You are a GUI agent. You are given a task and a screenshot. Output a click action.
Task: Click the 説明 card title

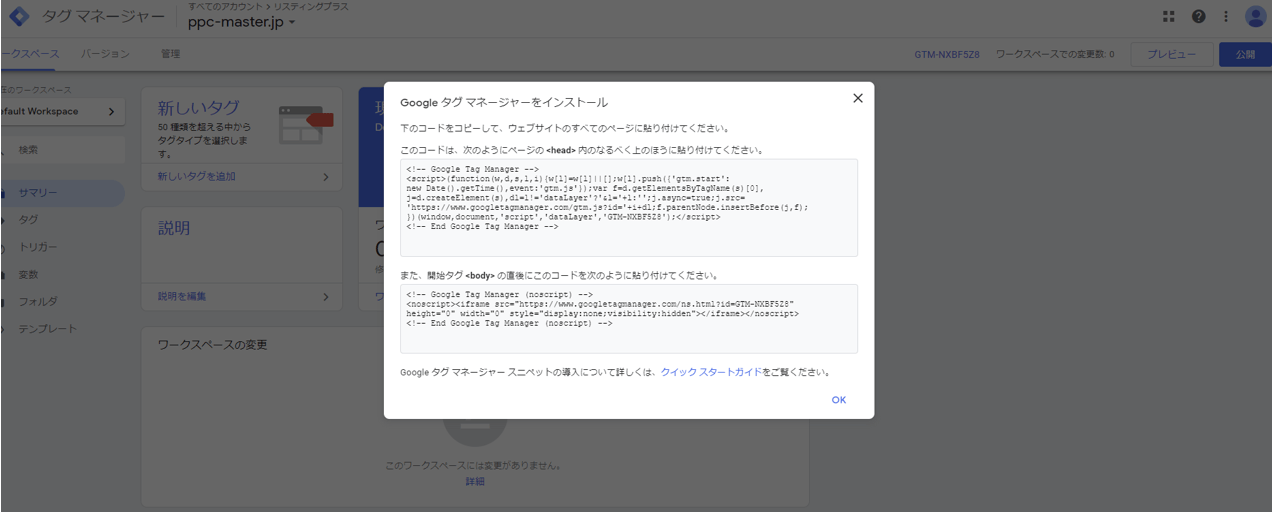click(174, 228)
